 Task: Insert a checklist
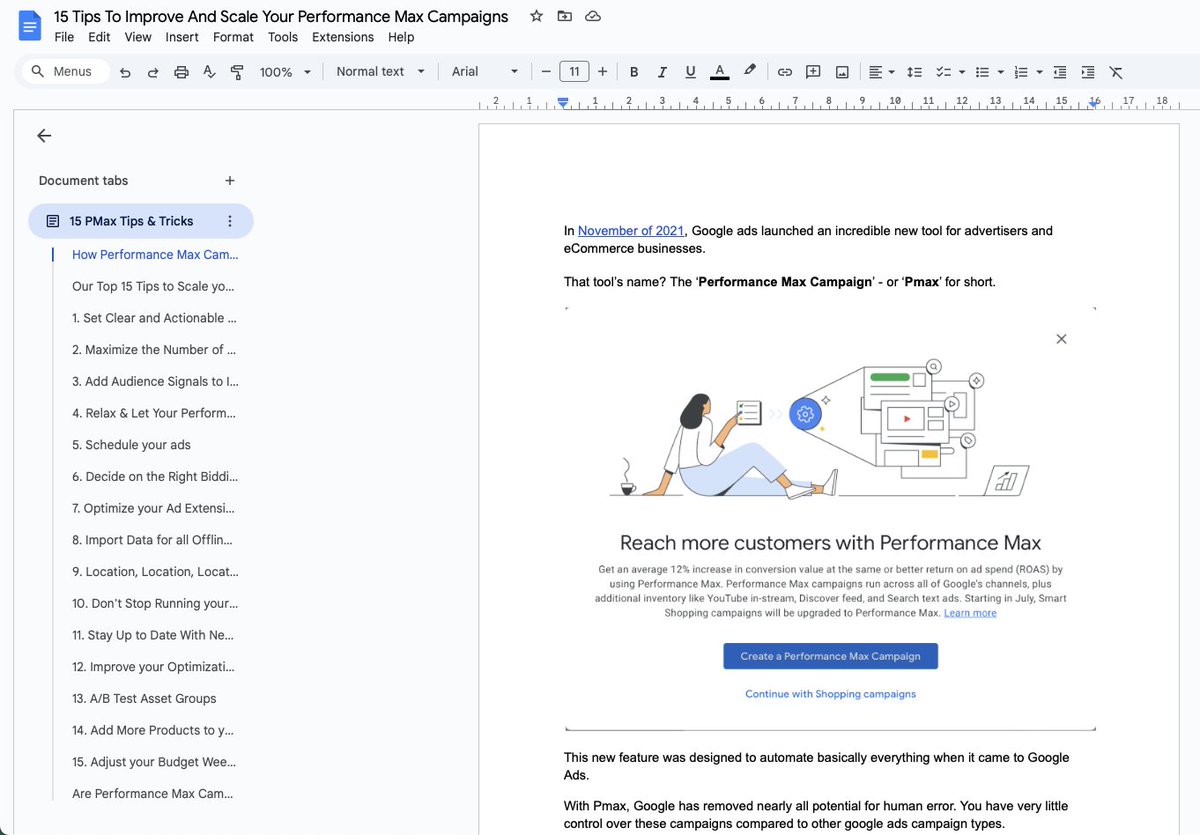tap(943, 72)
